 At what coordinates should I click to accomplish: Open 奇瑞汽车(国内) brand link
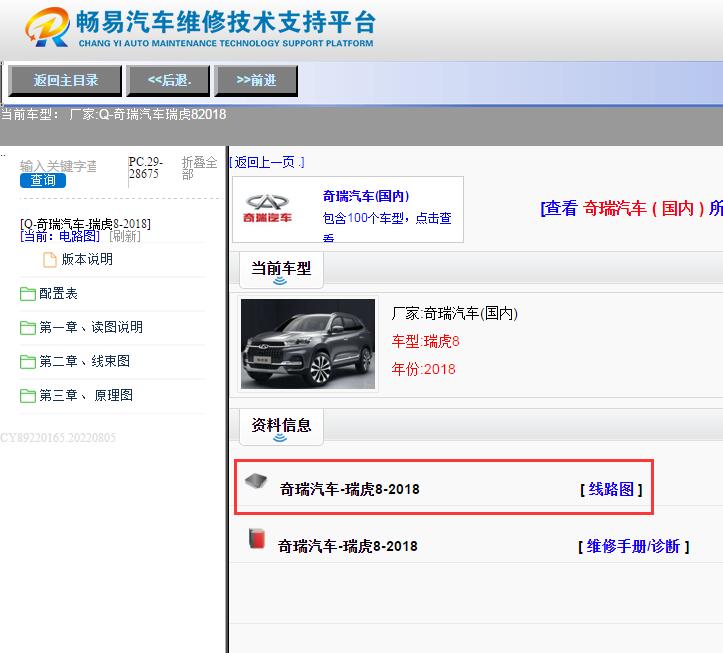pyautogui.click(x=366, y=196)
